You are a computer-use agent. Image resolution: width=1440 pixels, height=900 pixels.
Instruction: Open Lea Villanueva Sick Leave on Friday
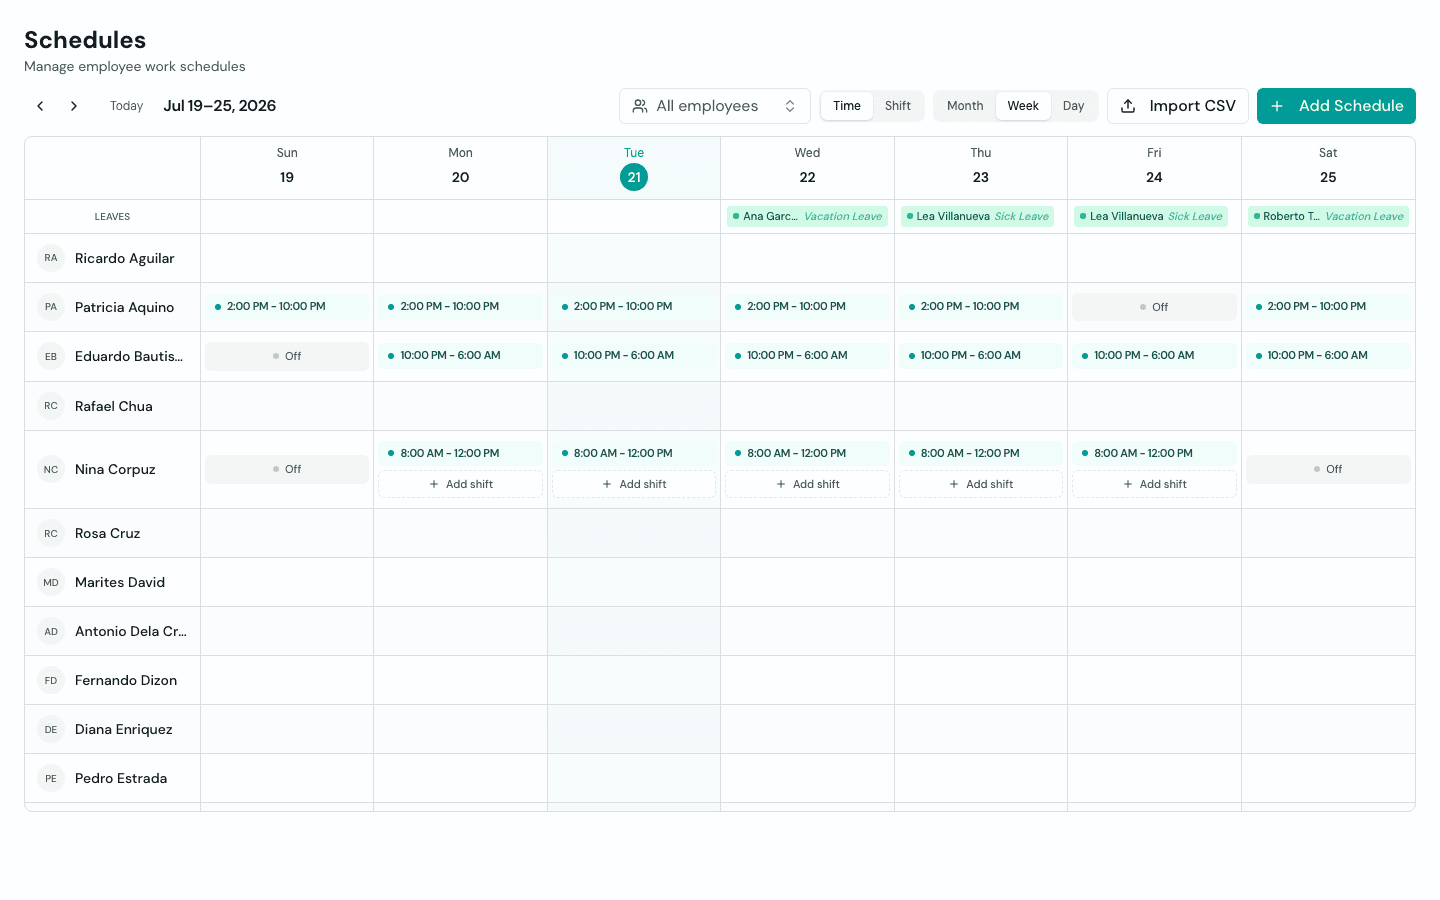point(1151,216)
